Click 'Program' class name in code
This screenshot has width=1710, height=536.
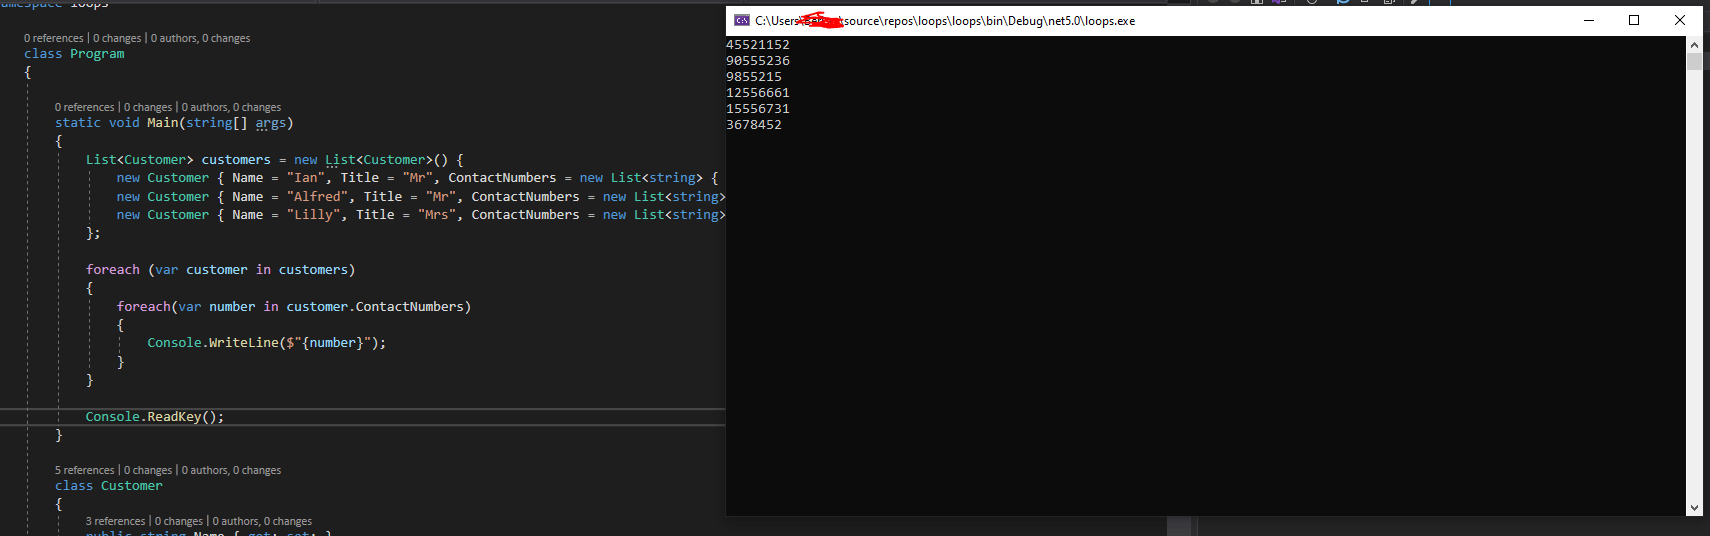(97, 54)
